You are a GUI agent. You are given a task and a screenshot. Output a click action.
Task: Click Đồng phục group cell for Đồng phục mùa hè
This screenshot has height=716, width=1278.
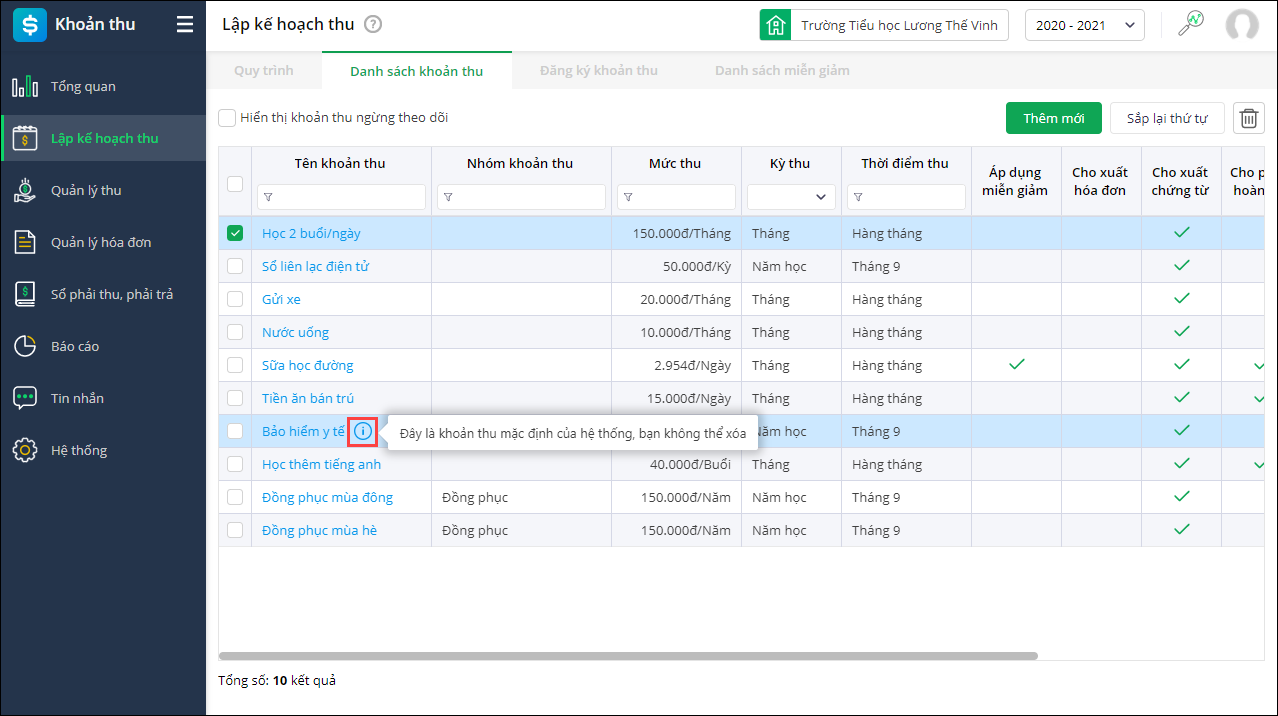[x=521, y=530]
